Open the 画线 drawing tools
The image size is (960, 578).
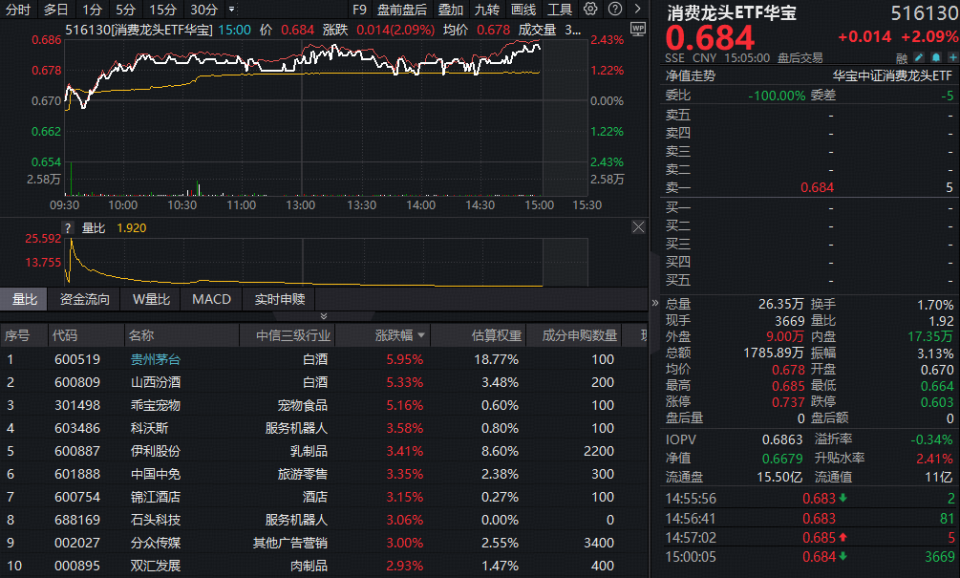click(523, 9)
